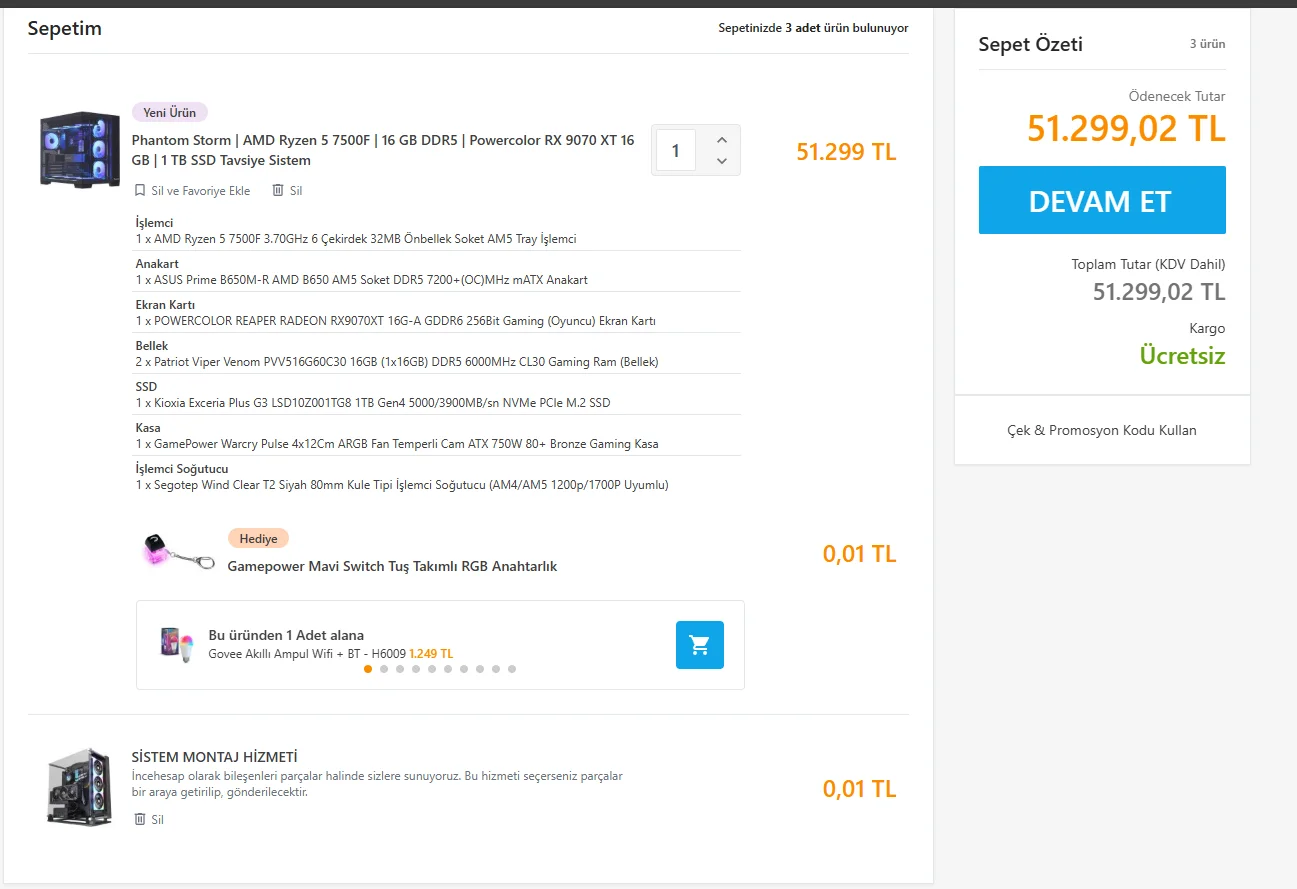Delete Phantom Storm system via trash Sil
Viewport: 1297px width, 889px height.
click(x=287, y=190)
